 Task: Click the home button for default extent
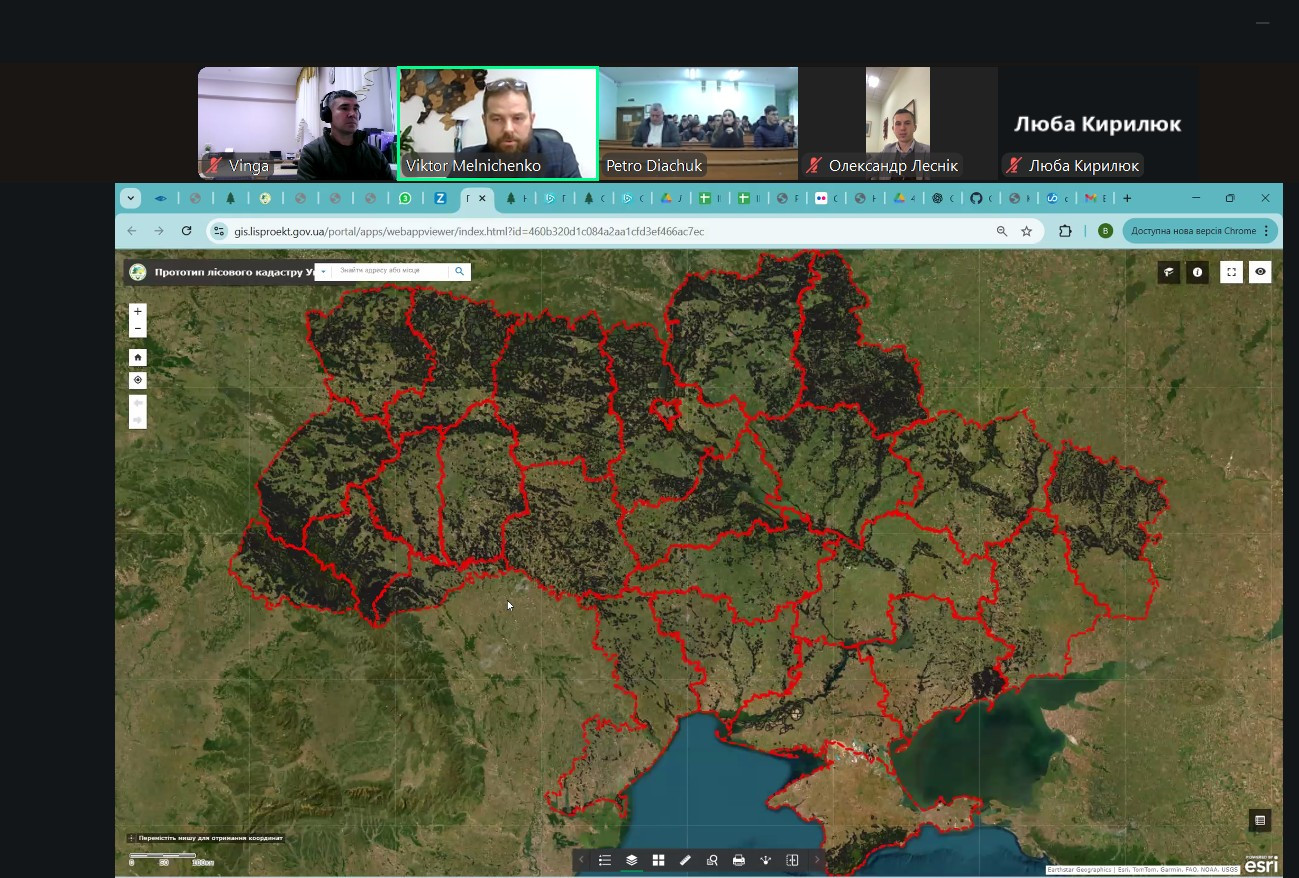click(x=138, y=357)
